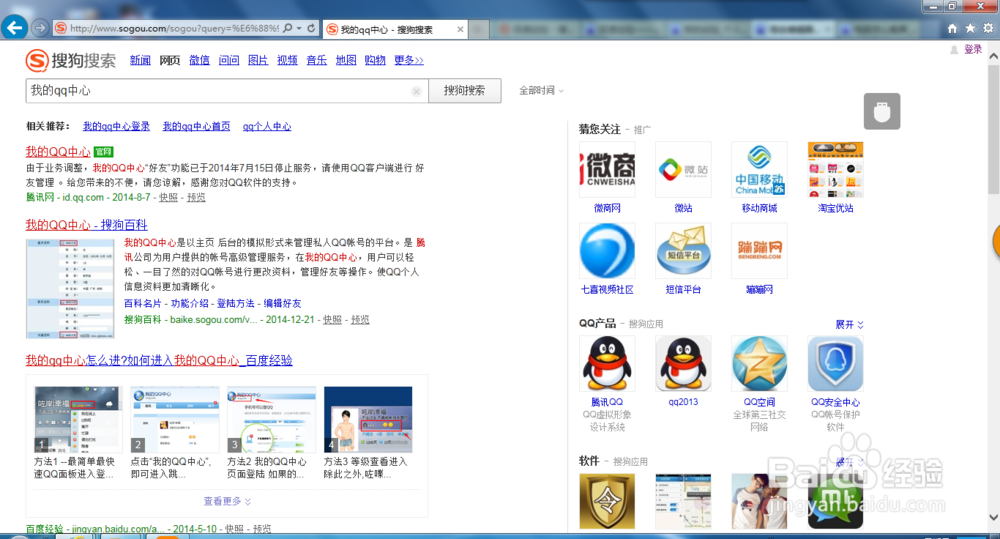This screenshot has width=1000, height=539.
Task: Click the vertical scrollbar thumb
Action: [994, 128]
